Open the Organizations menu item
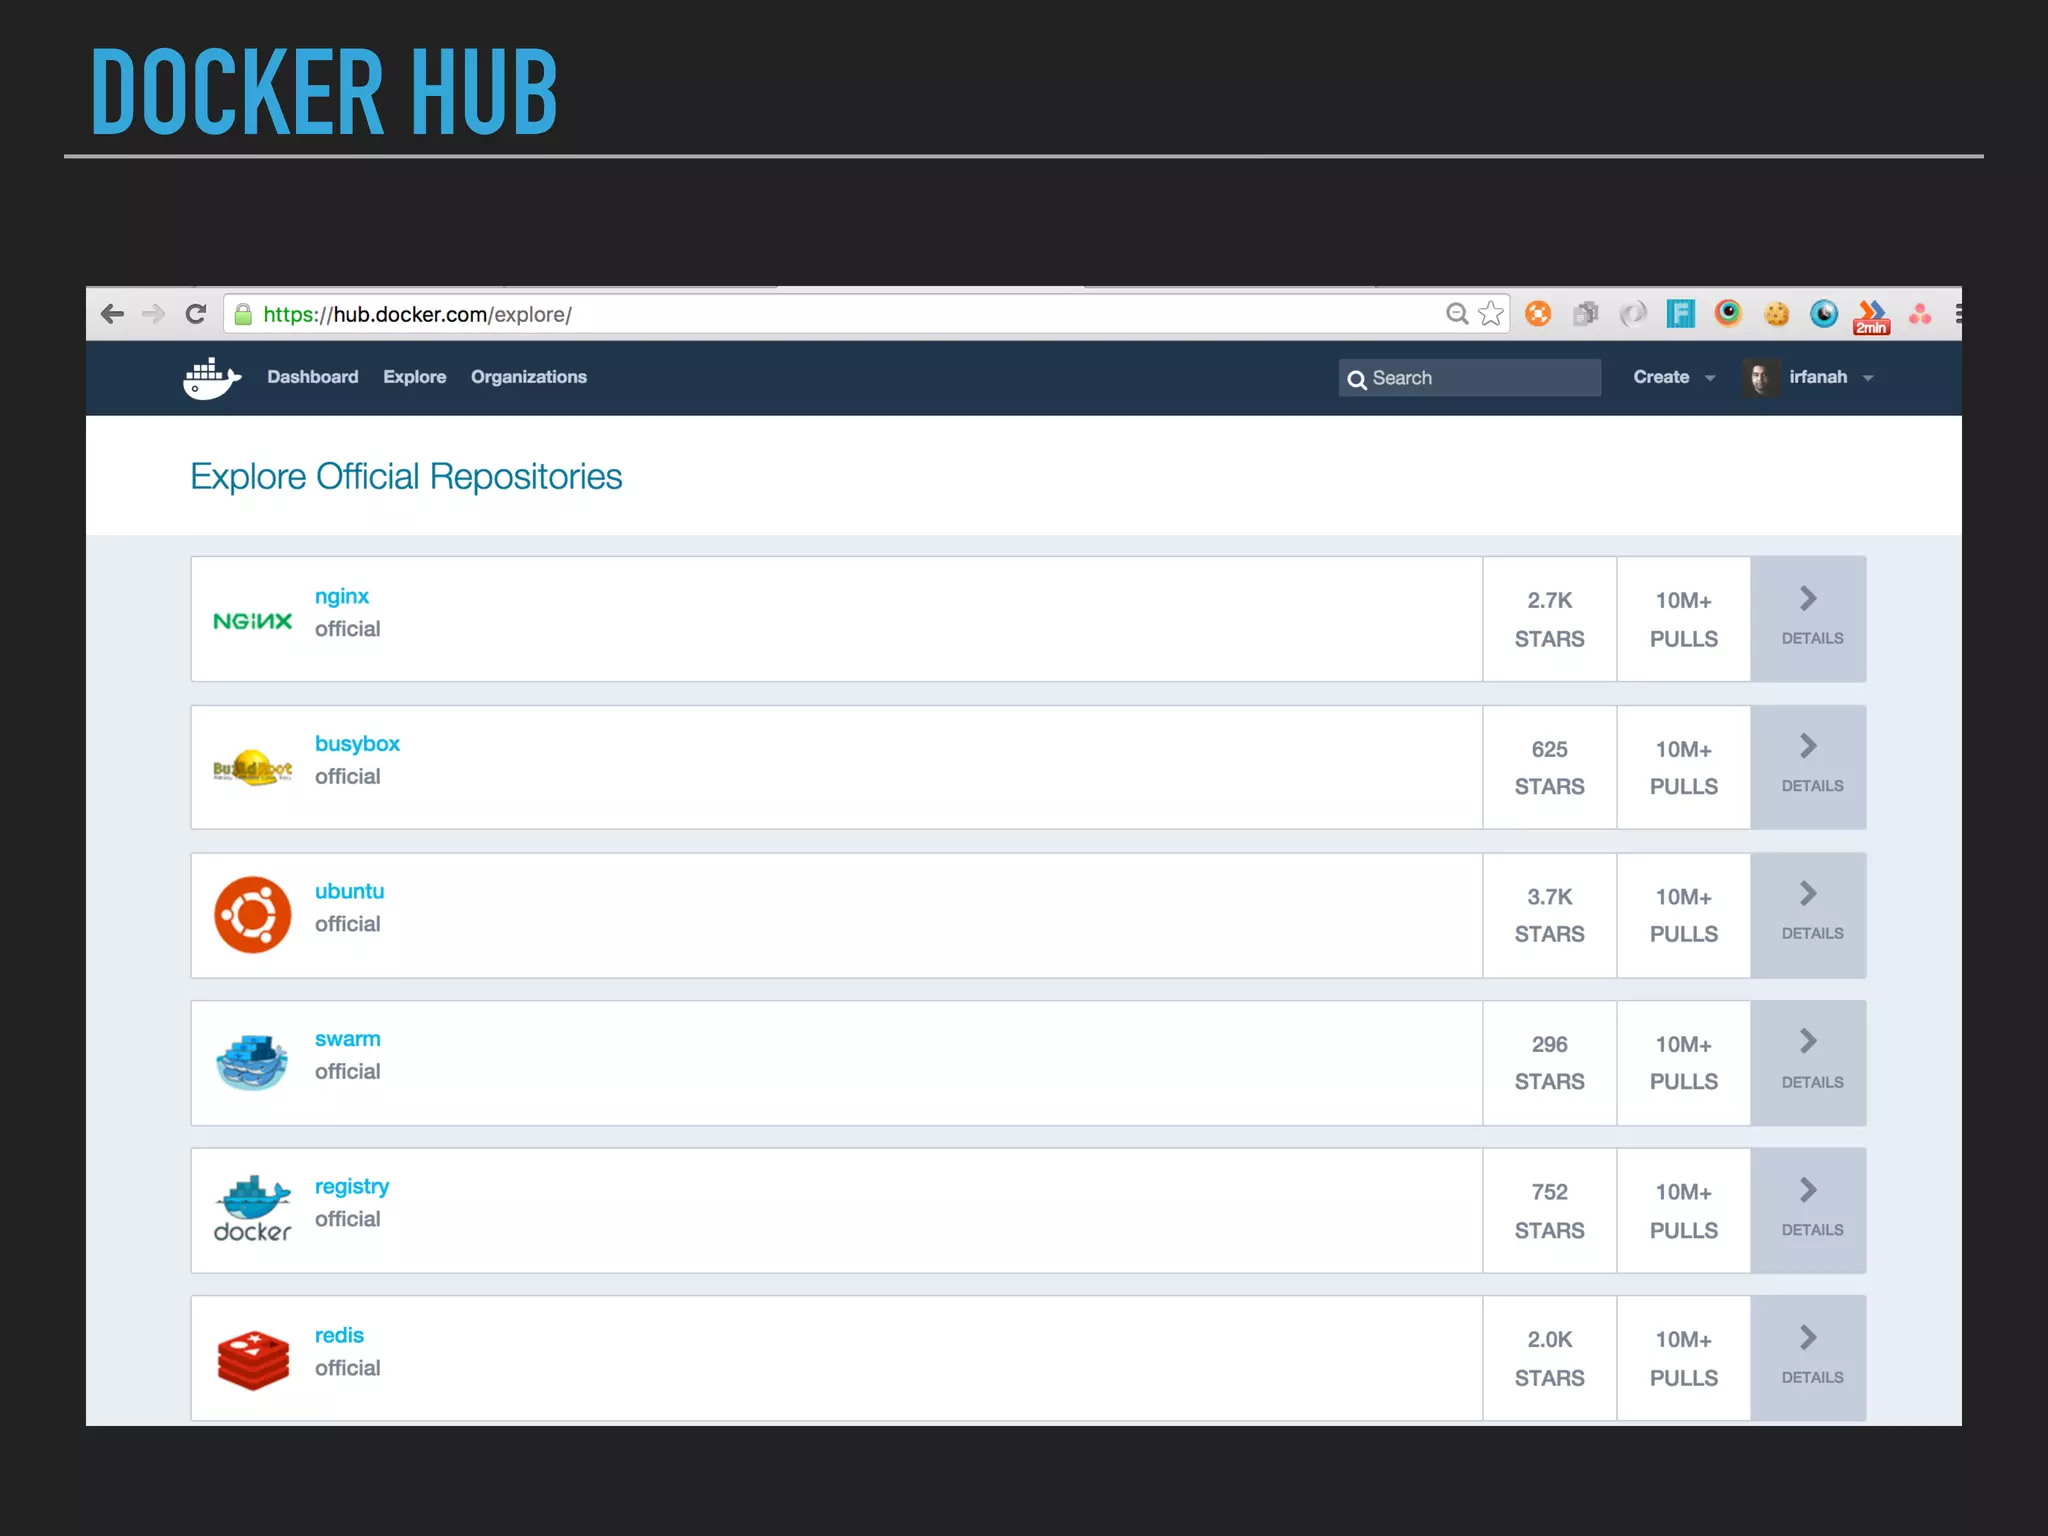The width and height of the screenshot is (2048, 1536). [x=528, y=377]
